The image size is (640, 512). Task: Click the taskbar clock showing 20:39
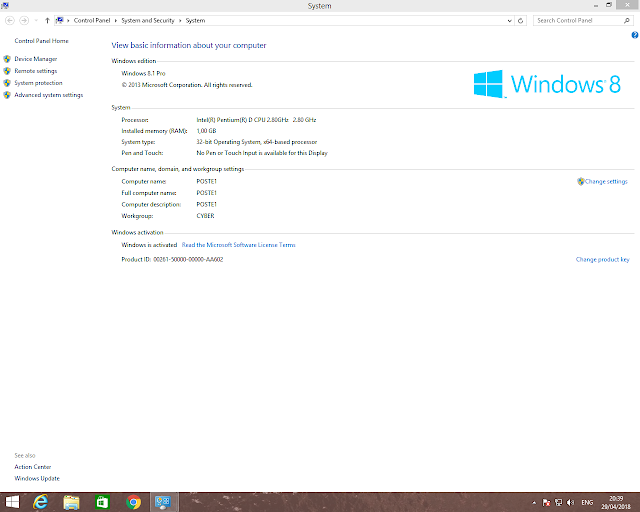tap(616, 503)
